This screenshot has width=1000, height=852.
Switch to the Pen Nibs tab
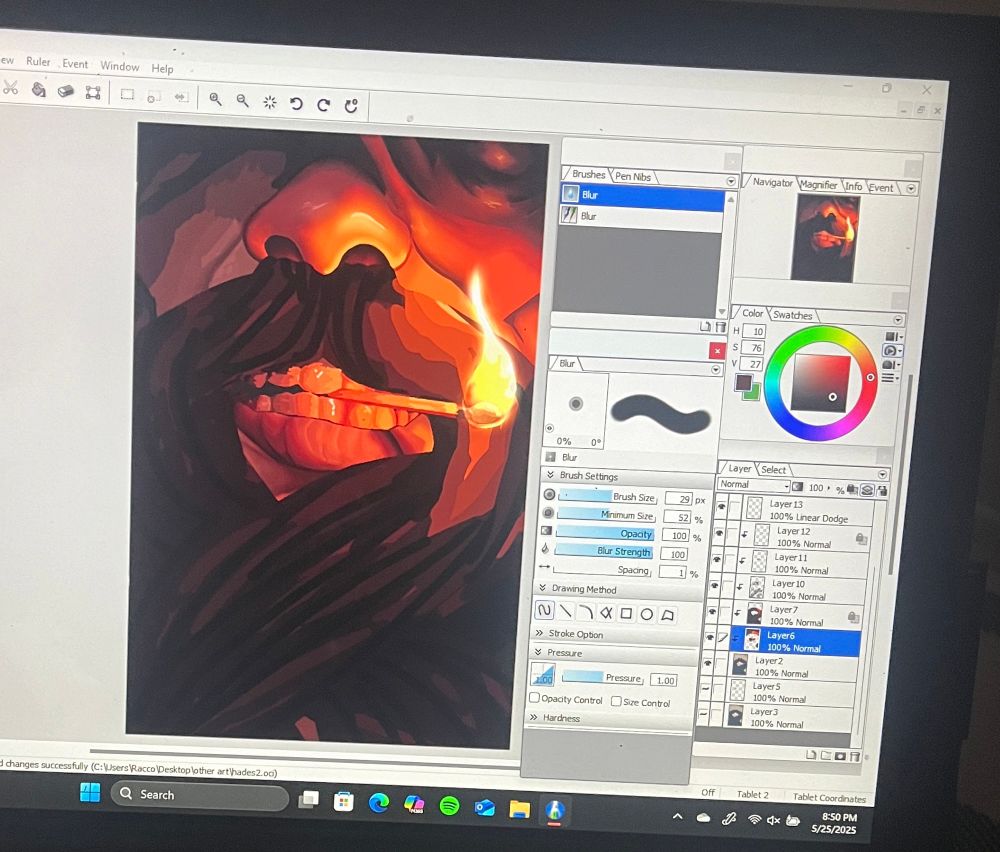pos(633,177)
